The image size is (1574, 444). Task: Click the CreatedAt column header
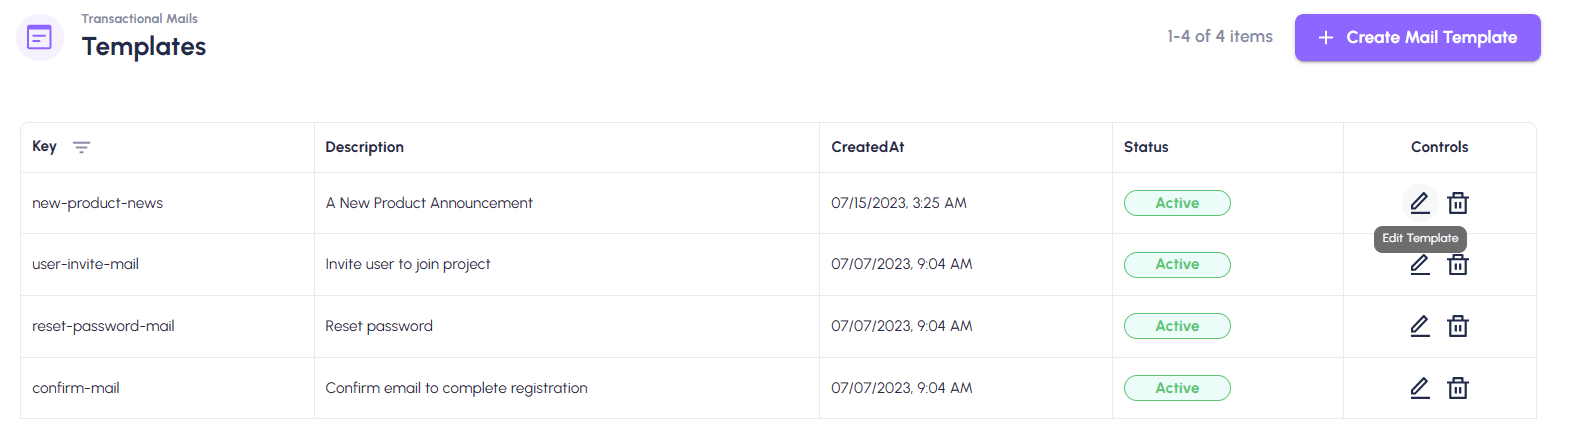(867, 147)
